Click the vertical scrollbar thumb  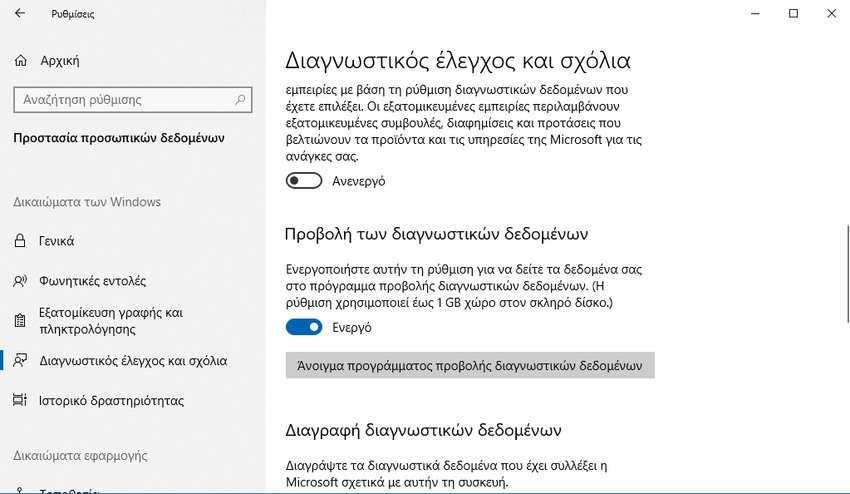[x=847, y=274]
